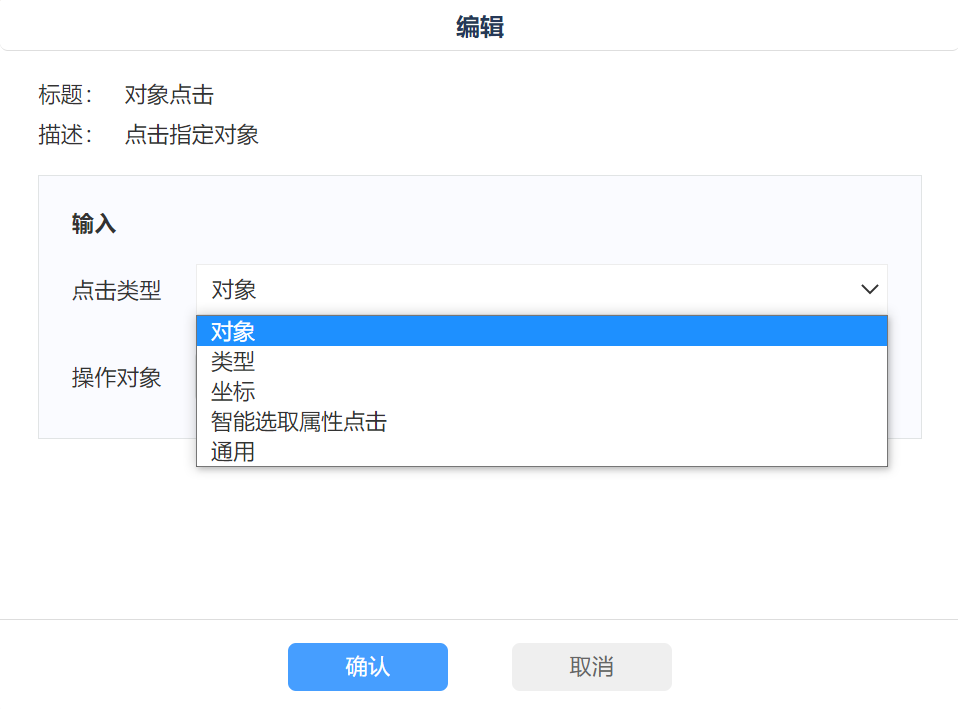This screenshot has height=709, width=958.
Task: Choose the 通用 option from the list
Action: (233, 452)
